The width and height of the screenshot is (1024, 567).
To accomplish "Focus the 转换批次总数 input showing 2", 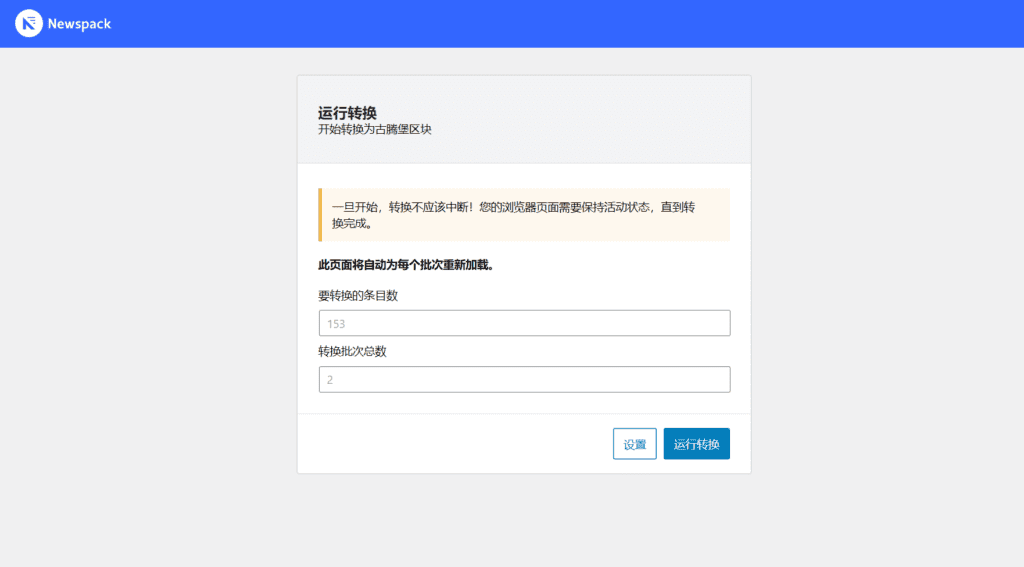I will pos(524,380).
